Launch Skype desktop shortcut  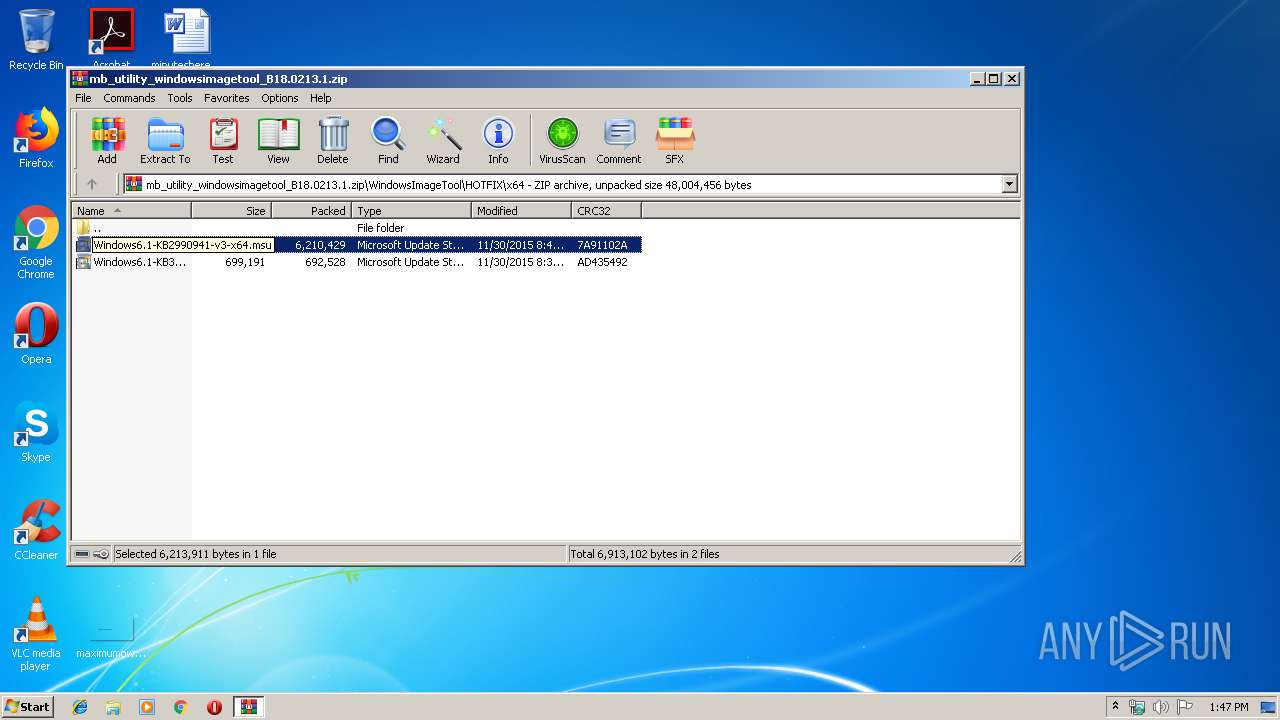click(36, 432)
